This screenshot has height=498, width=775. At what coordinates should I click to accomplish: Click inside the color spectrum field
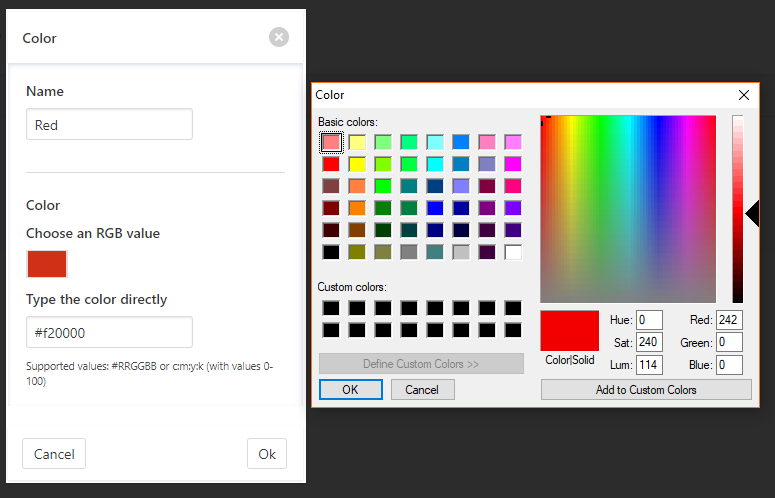(628, 209)
